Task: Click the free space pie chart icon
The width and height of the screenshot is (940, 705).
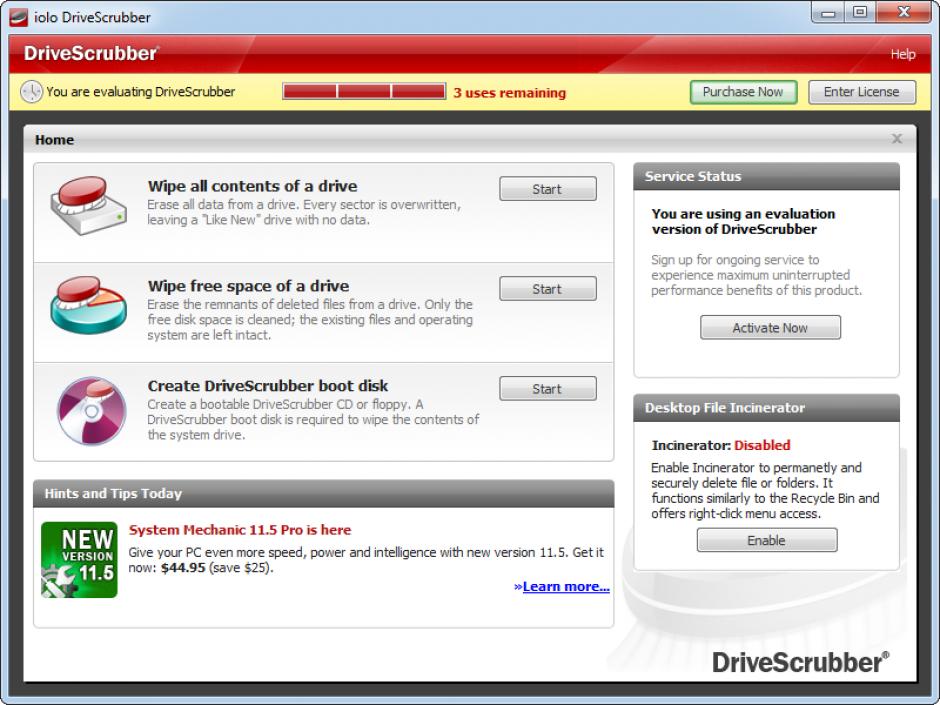Action: (89, 305)
